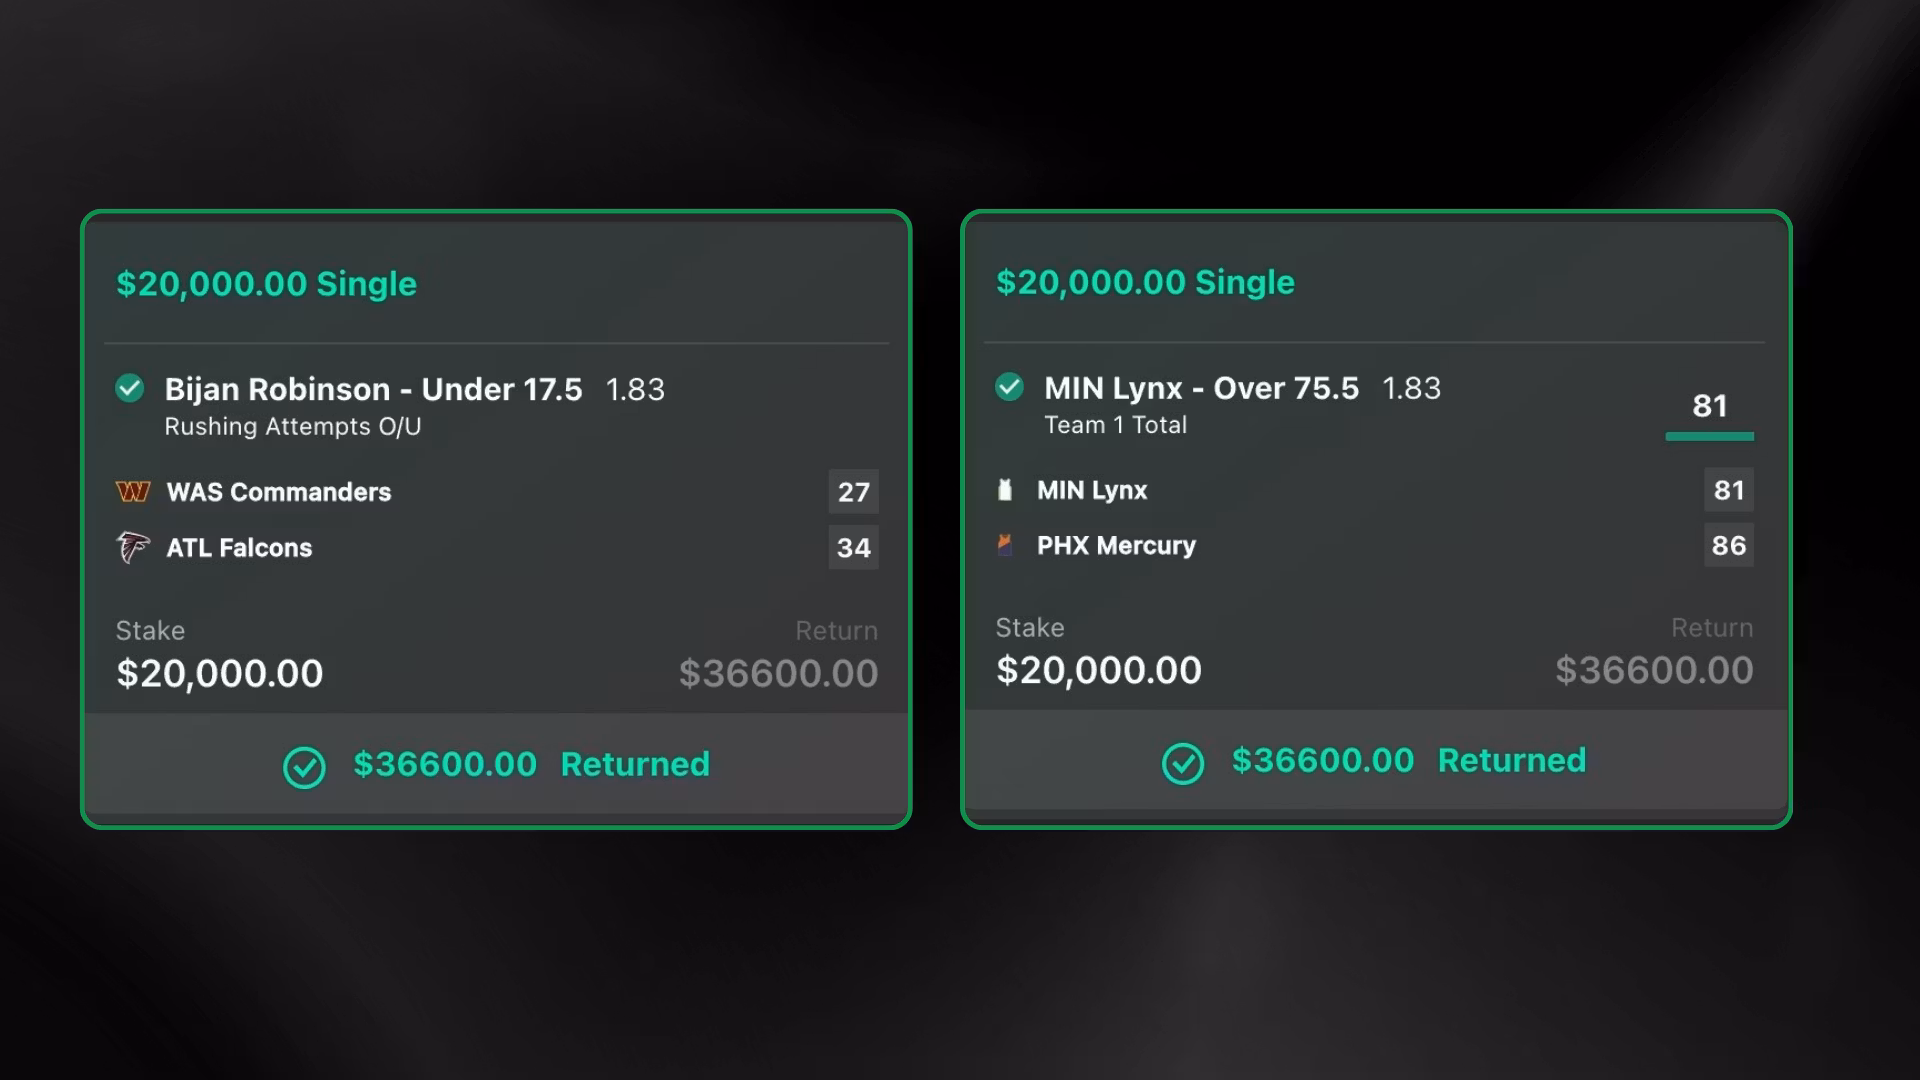Viewport: 1920px width, 1080px height.
Task: Click the Falcons score 34 box
Action: [x=853, y=548]
